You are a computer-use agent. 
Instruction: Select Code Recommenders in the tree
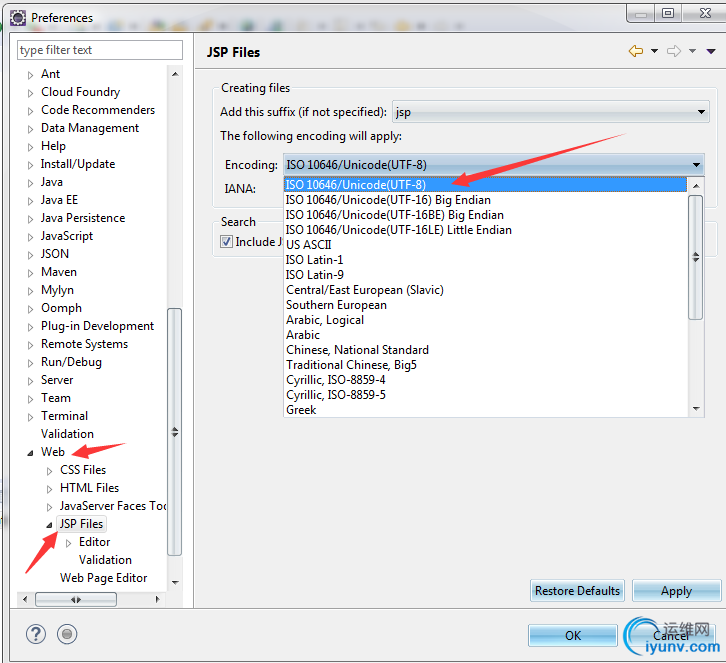coord(98,110)
